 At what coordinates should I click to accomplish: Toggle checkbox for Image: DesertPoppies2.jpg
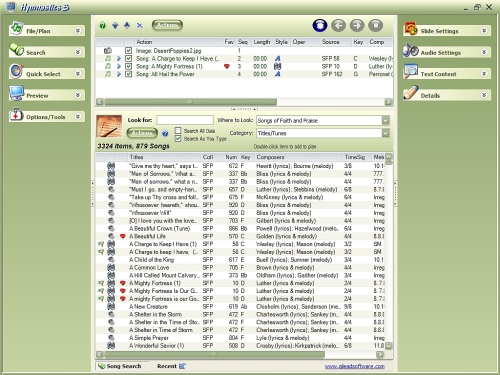128,51
